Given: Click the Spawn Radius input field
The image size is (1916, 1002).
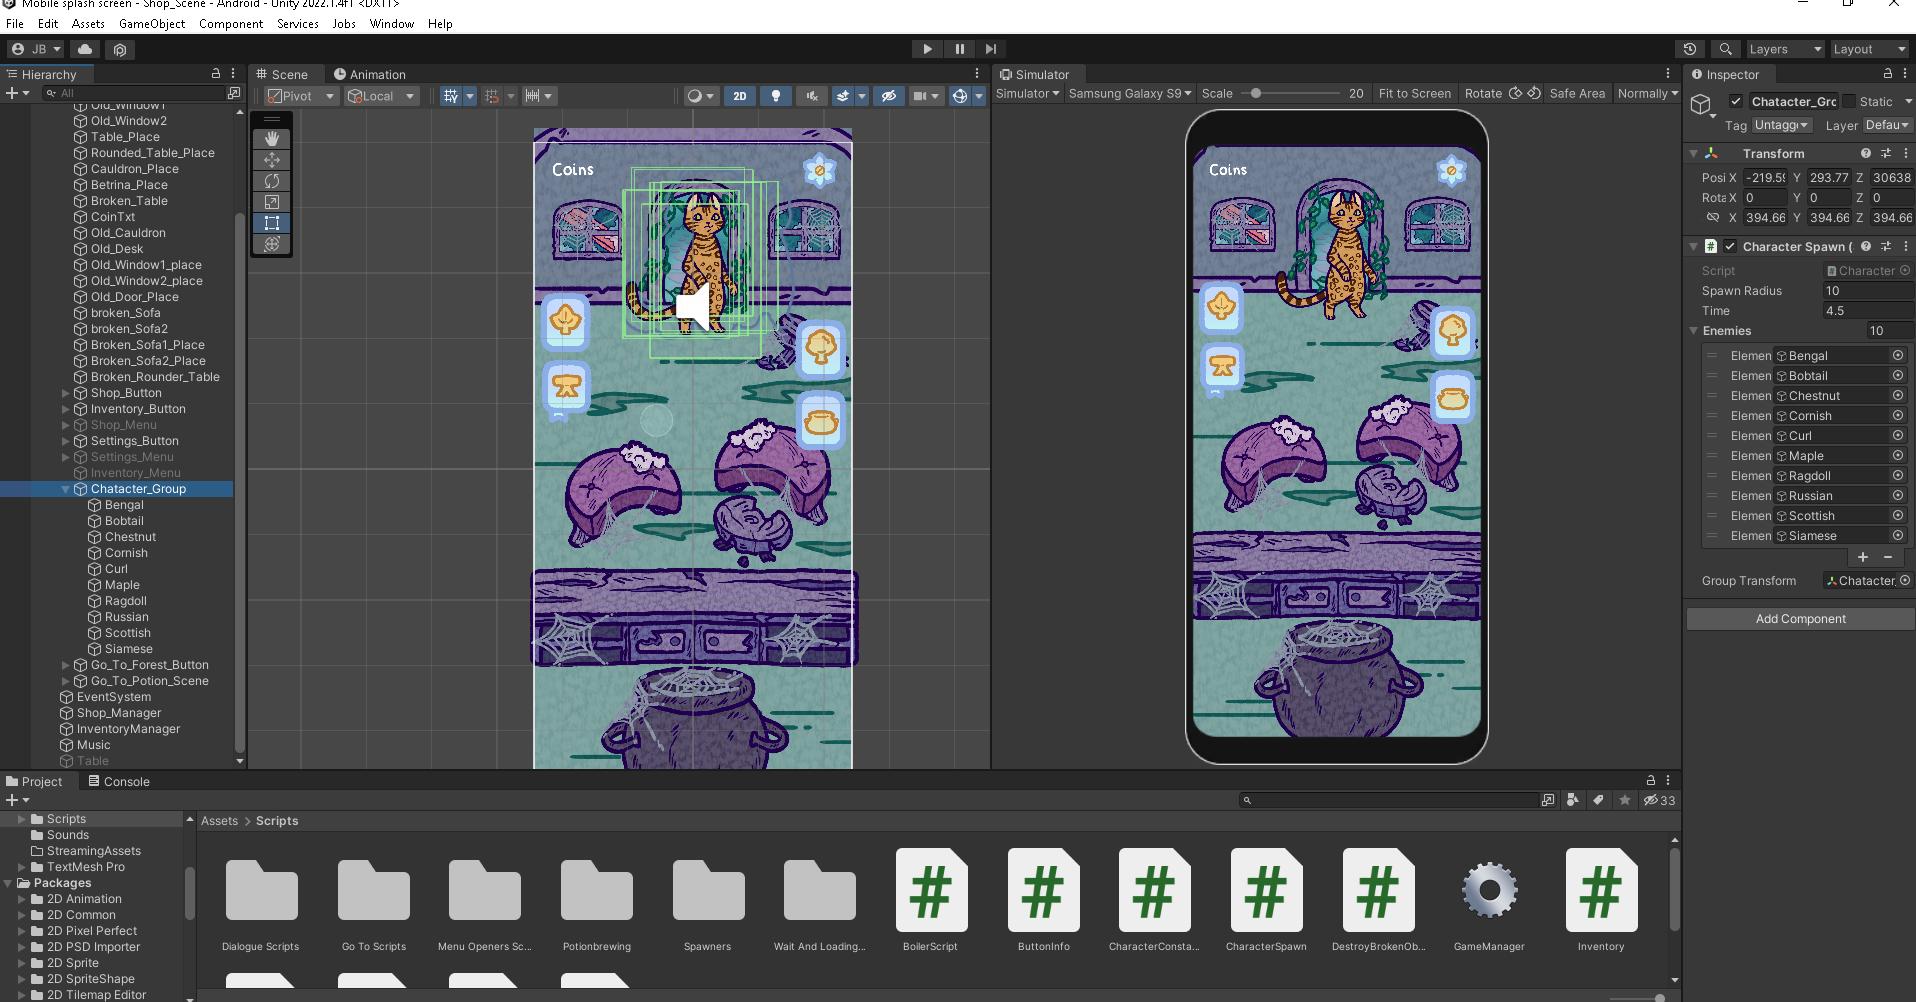Looking at the screenshot, I should [1868, 291].
